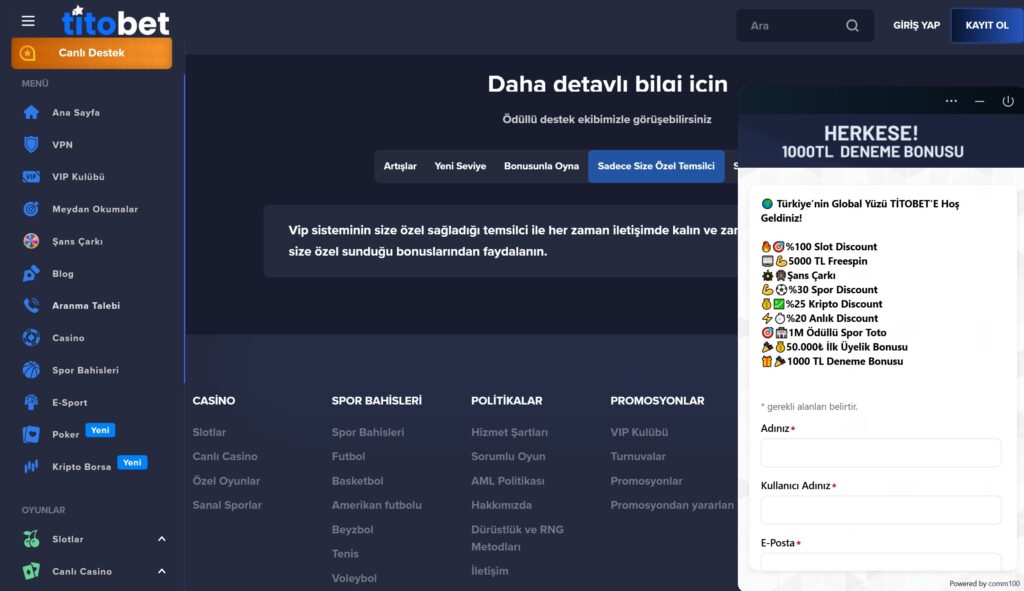Image resolution: width=1024 pixels, height=591 pixels.
Task: Open the Beyzbol footer link
Action: pos(352,530)
